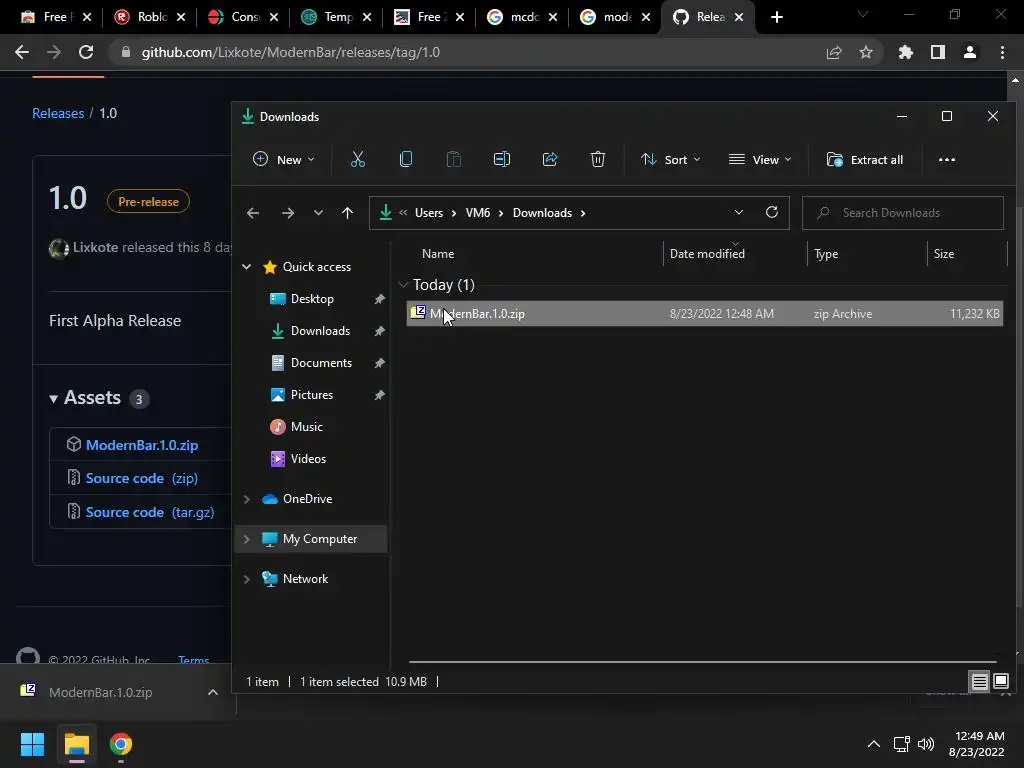The height and width of the screenshot is (768, 1024).
Task: Click the Paste icon in Explorer toolbar
Action: 454,159
